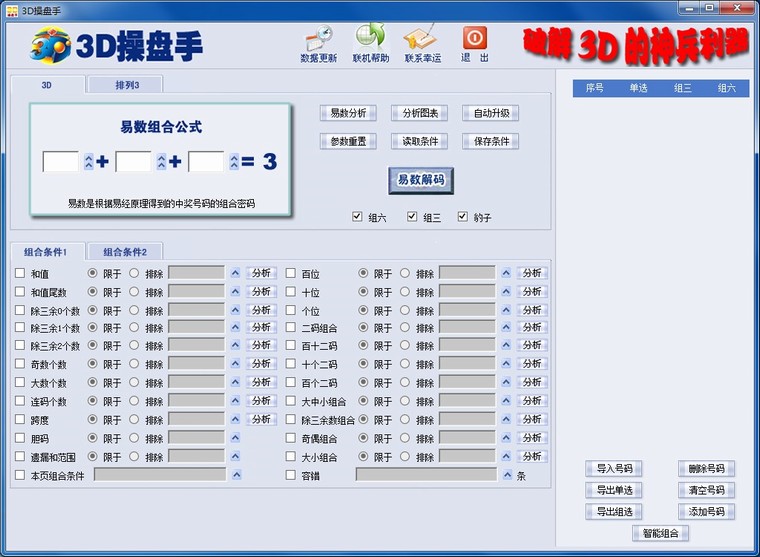Select 排除 radio for 百位 row
760x557 pixels.
405,273
